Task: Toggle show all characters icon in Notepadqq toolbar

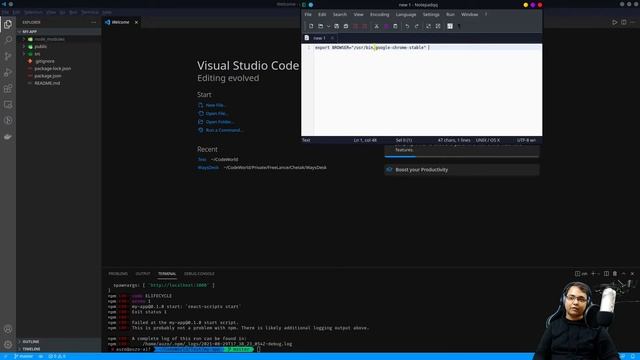Action: [x=459, y=26]
